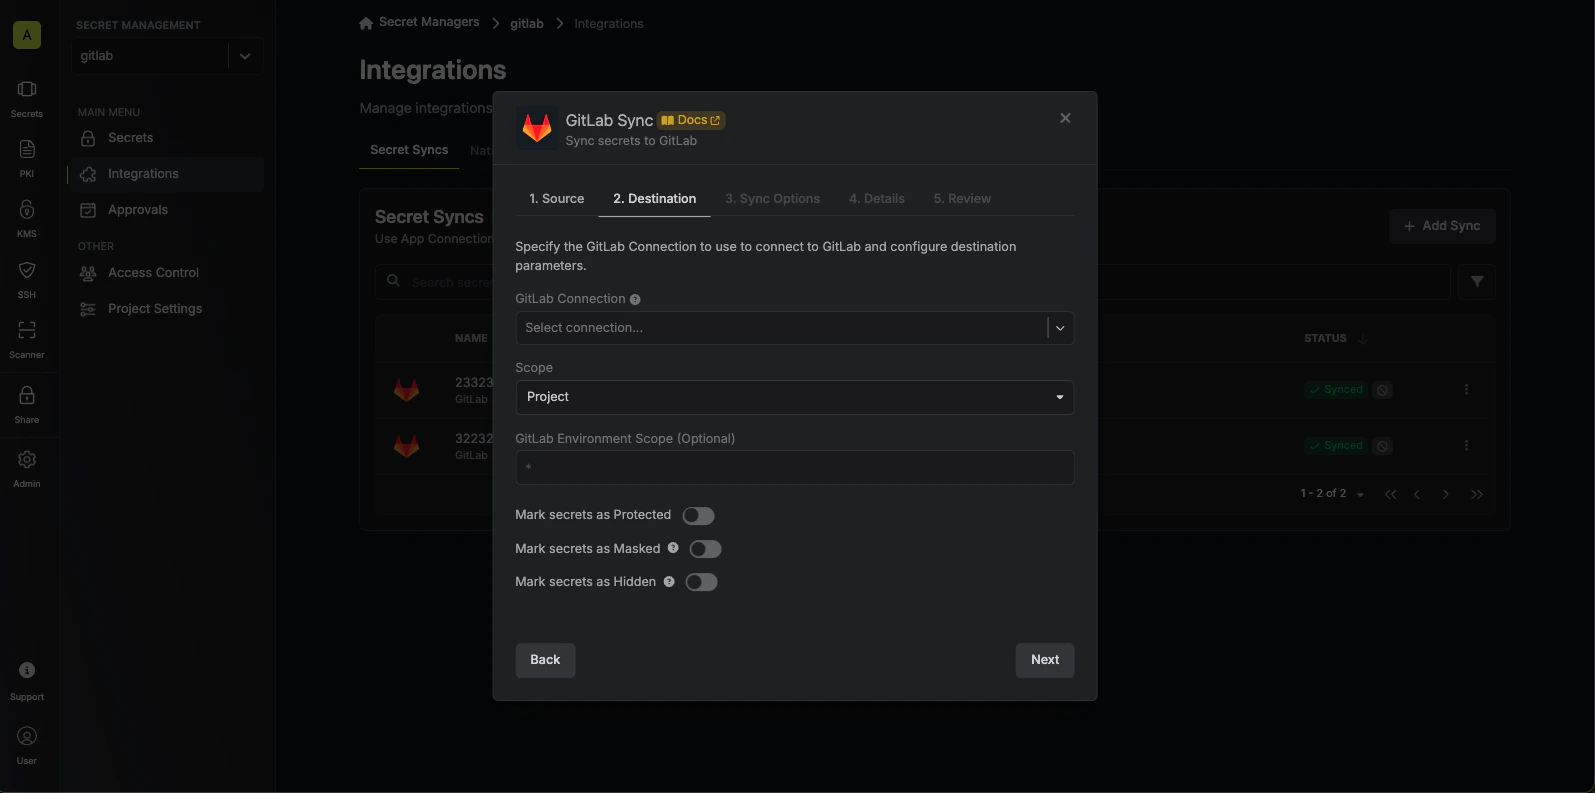Click the Integrations breadcrumb text
This screenshot has width=1595, height=793.
(x=609, y=23)
